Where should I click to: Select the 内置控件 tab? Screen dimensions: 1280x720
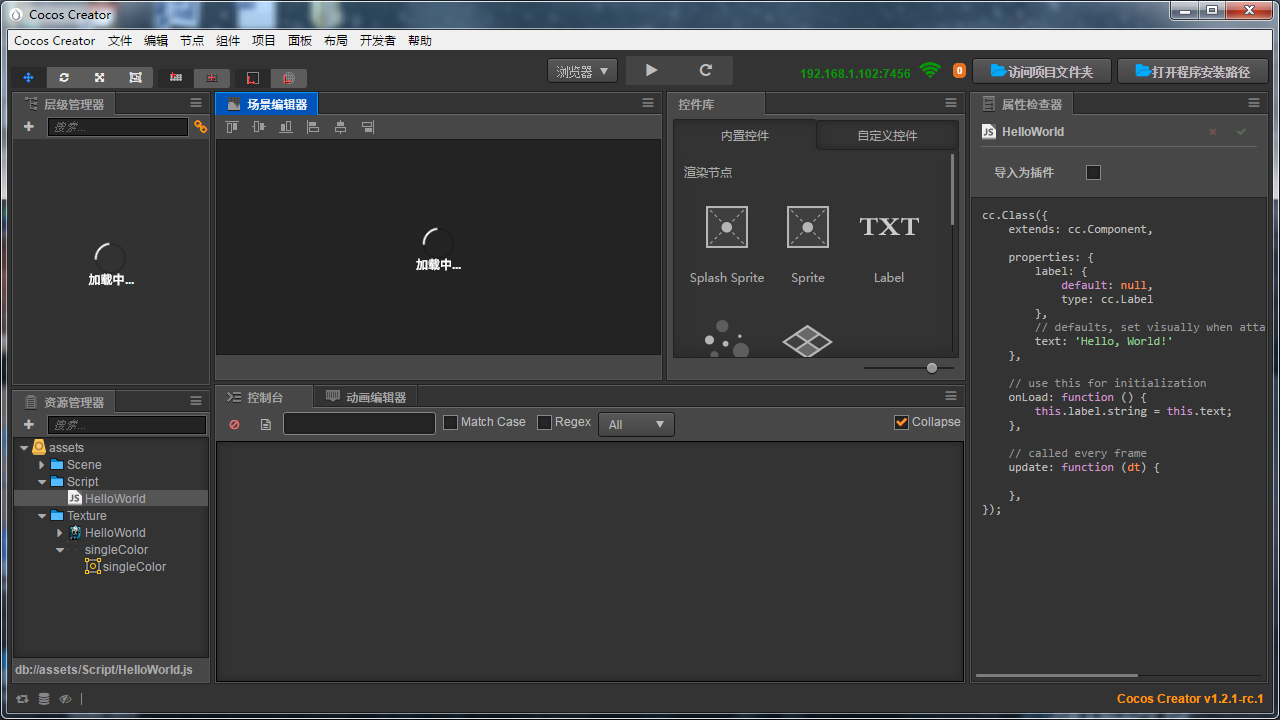(745, 135)
